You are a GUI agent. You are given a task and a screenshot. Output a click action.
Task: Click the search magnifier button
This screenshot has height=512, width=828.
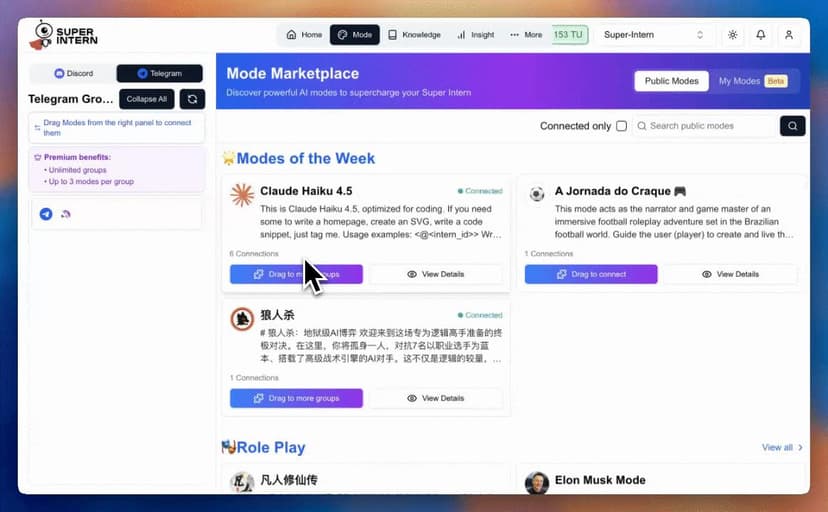point(792,126)
